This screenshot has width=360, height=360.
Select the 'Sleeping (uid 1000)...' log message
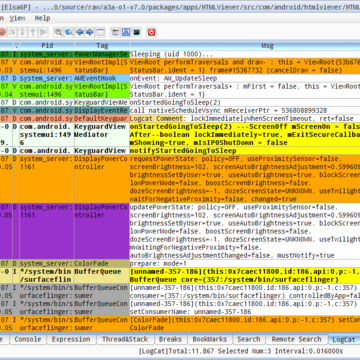tap(245, 54)
